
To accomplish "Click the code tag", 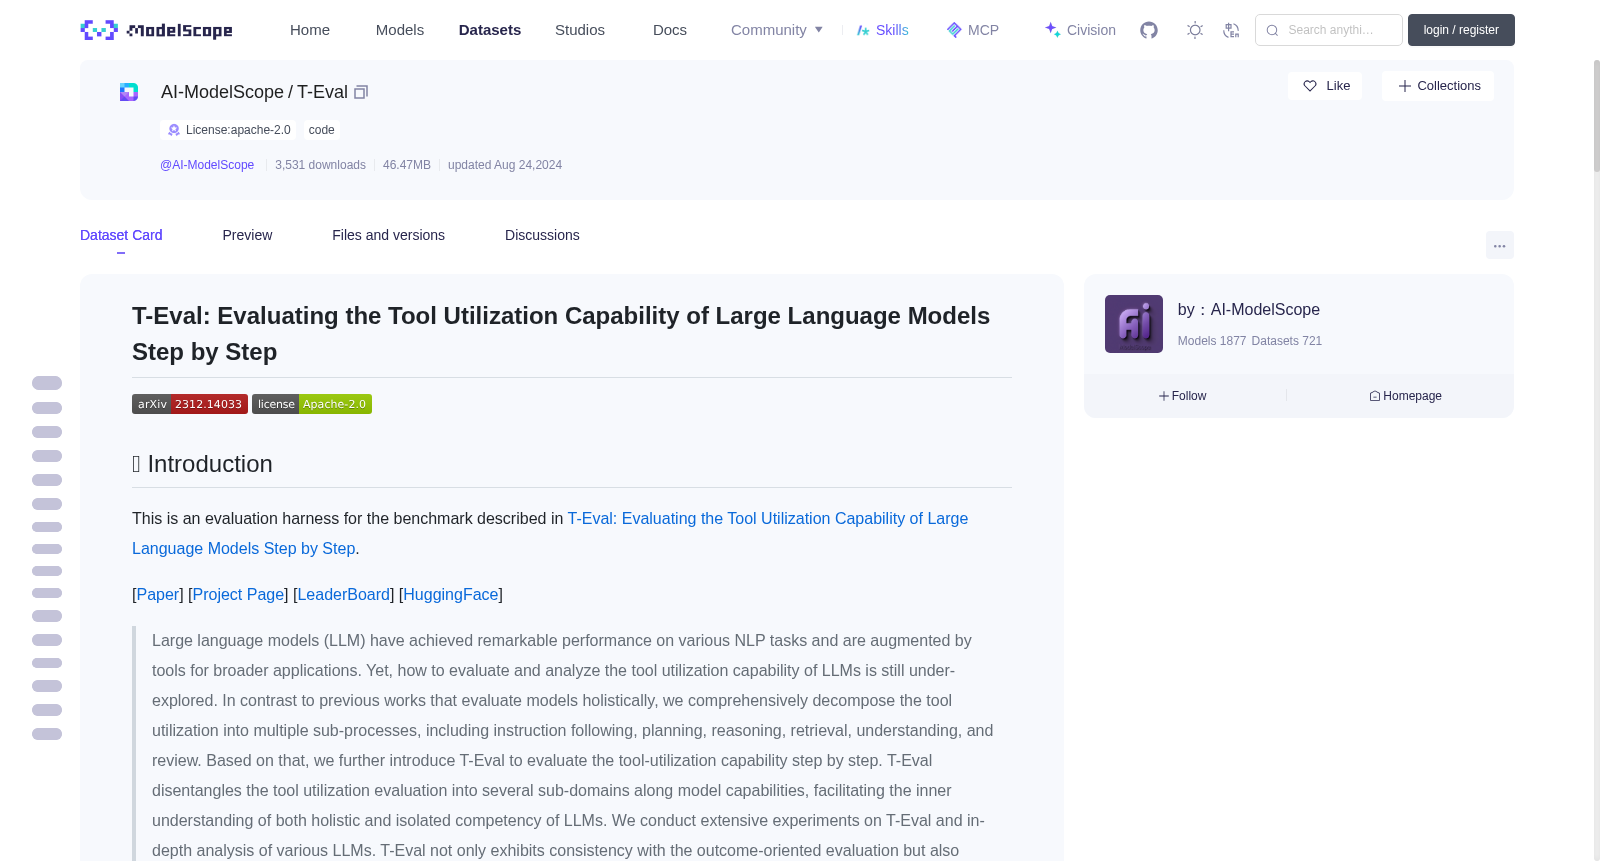I will tap(322, 130).
